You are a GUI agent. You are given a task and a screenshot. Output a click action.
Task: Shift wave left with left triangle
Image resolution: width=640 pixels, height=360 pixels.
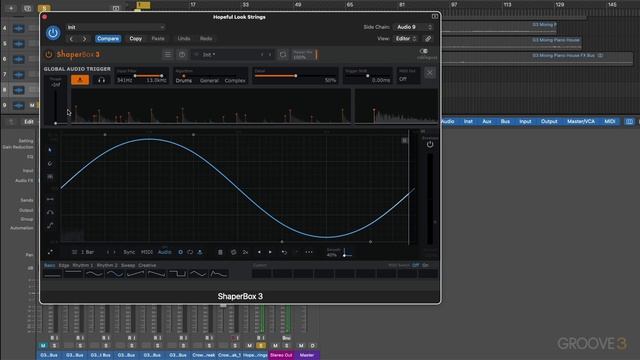tap(259, 252)
